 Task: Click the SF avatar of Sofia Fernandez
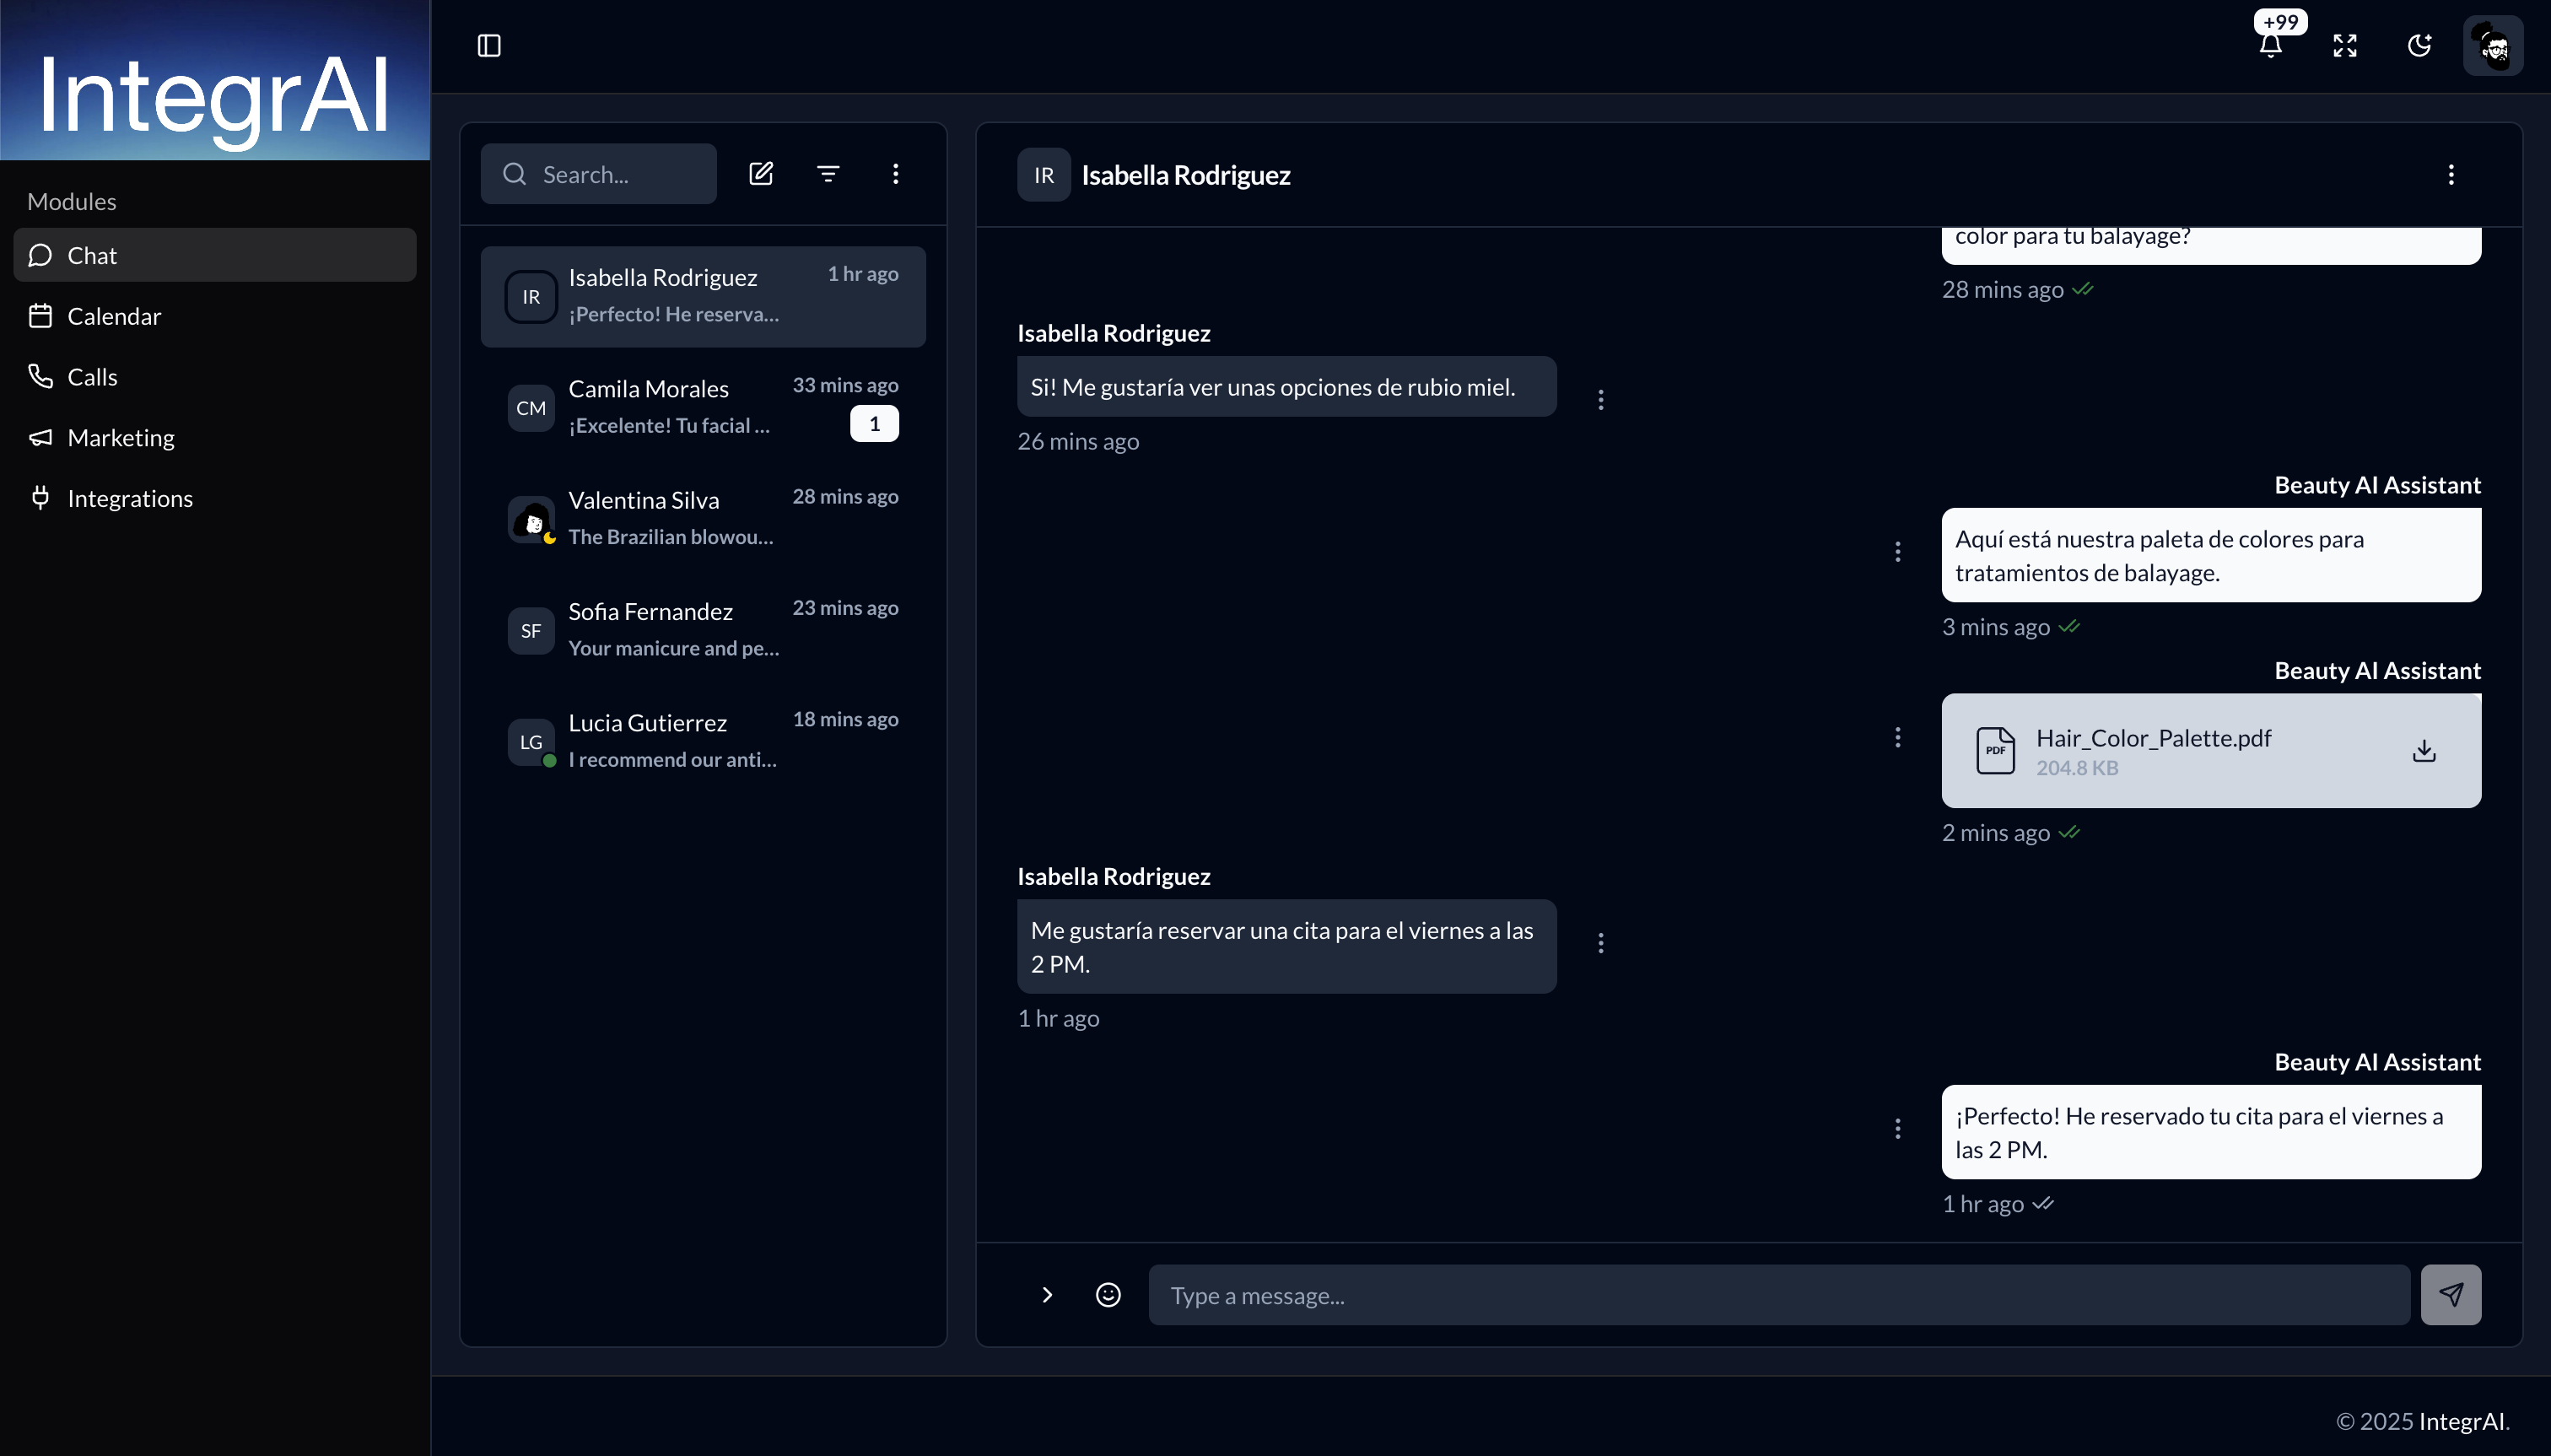(531, 631)
